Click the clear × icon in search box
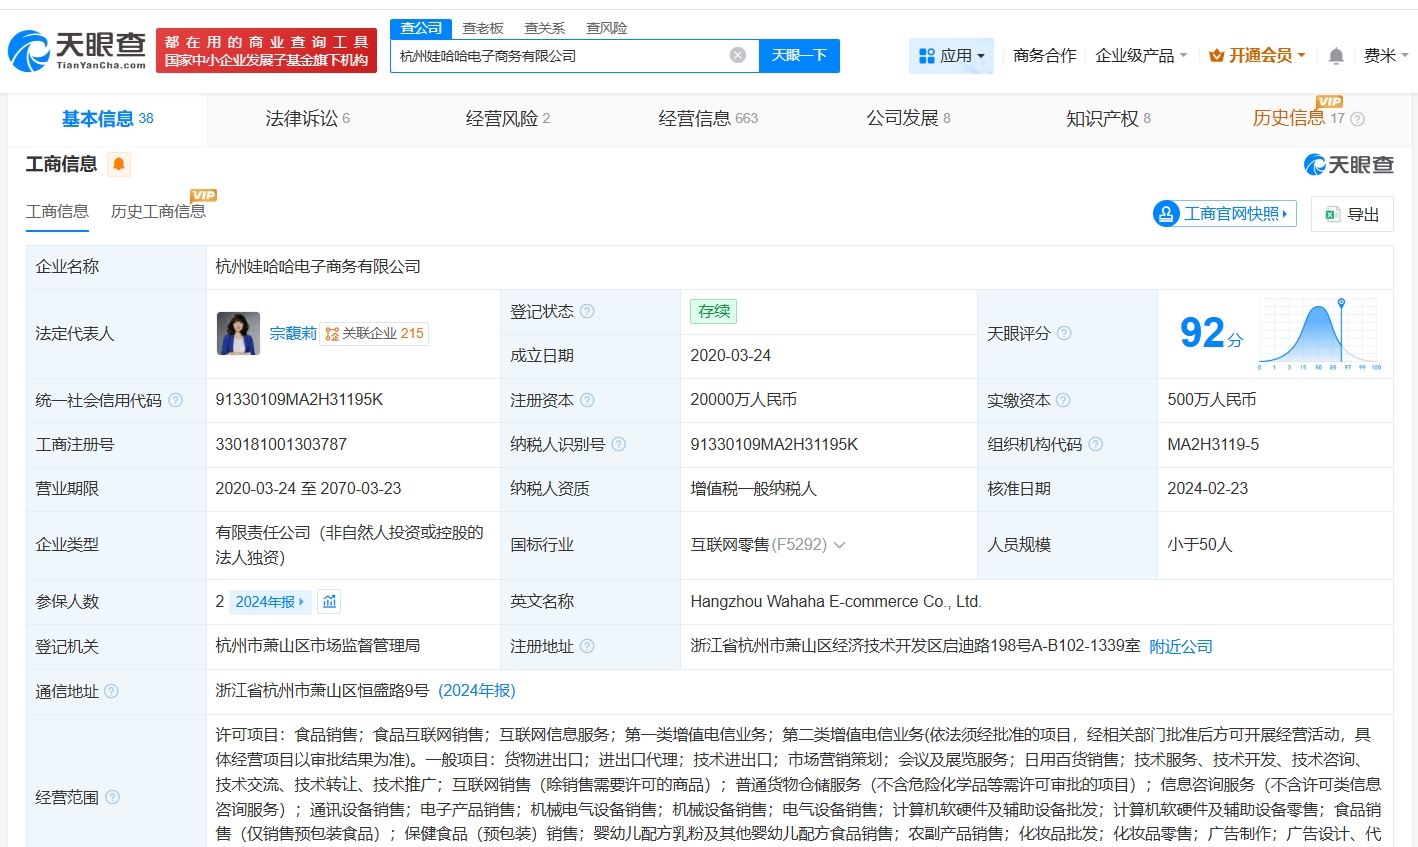This screenshot has height=847, width=1418. [738, 55]
